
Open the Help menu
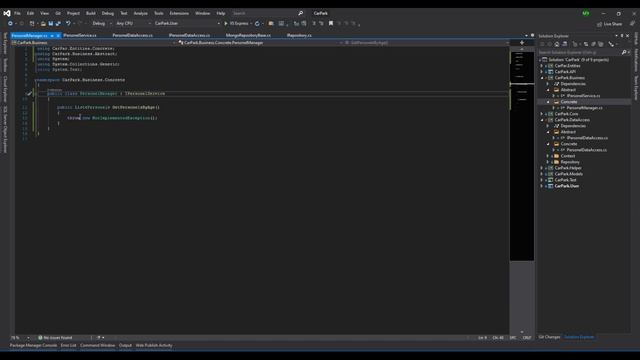click(221, 13)
